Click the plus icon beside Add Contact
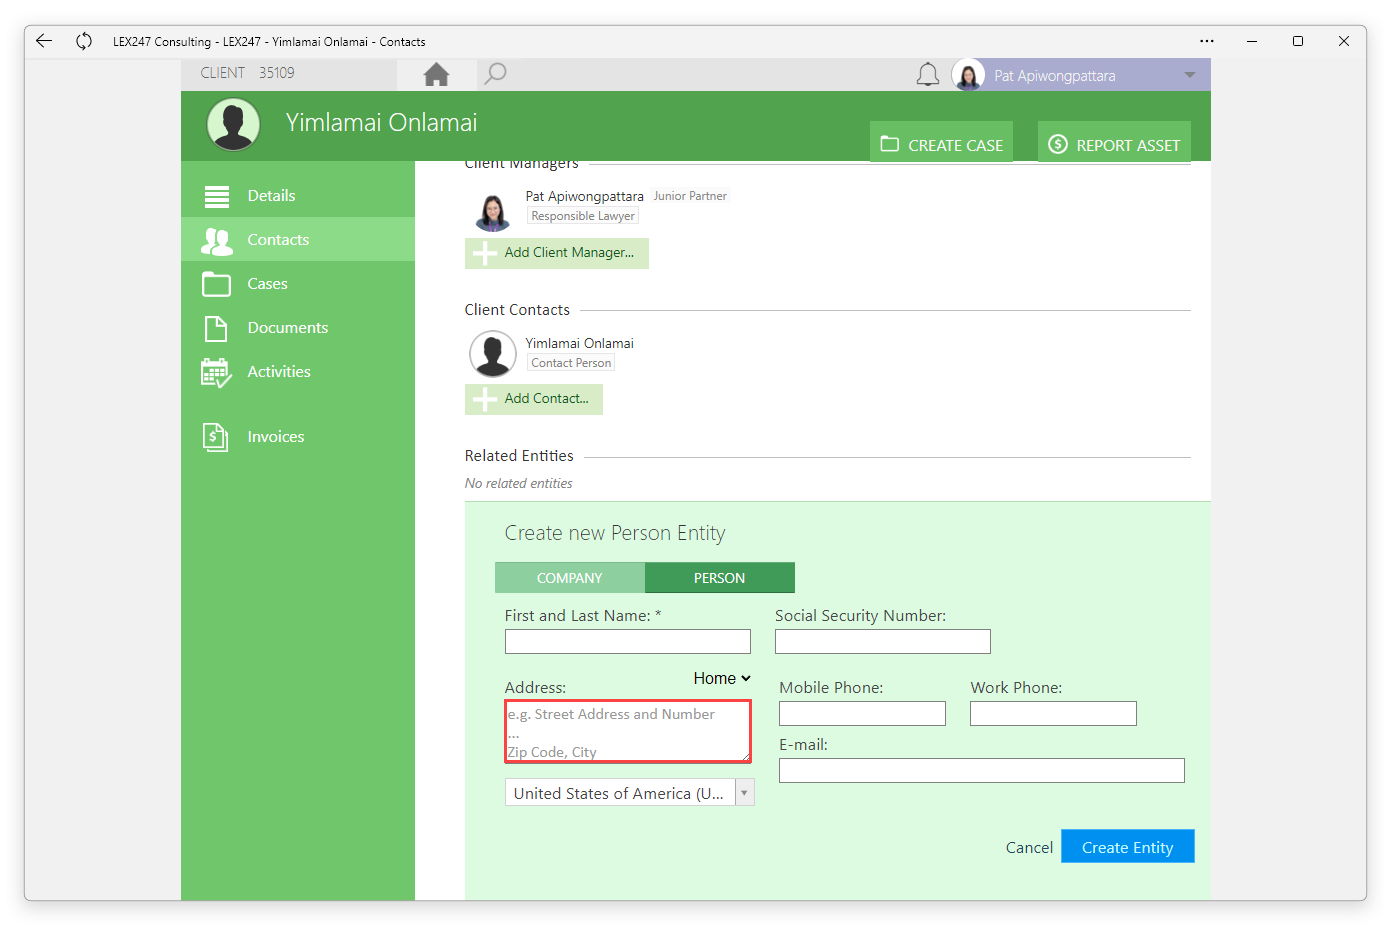This screenshot has height=925, width=1390. coord(485,399)
